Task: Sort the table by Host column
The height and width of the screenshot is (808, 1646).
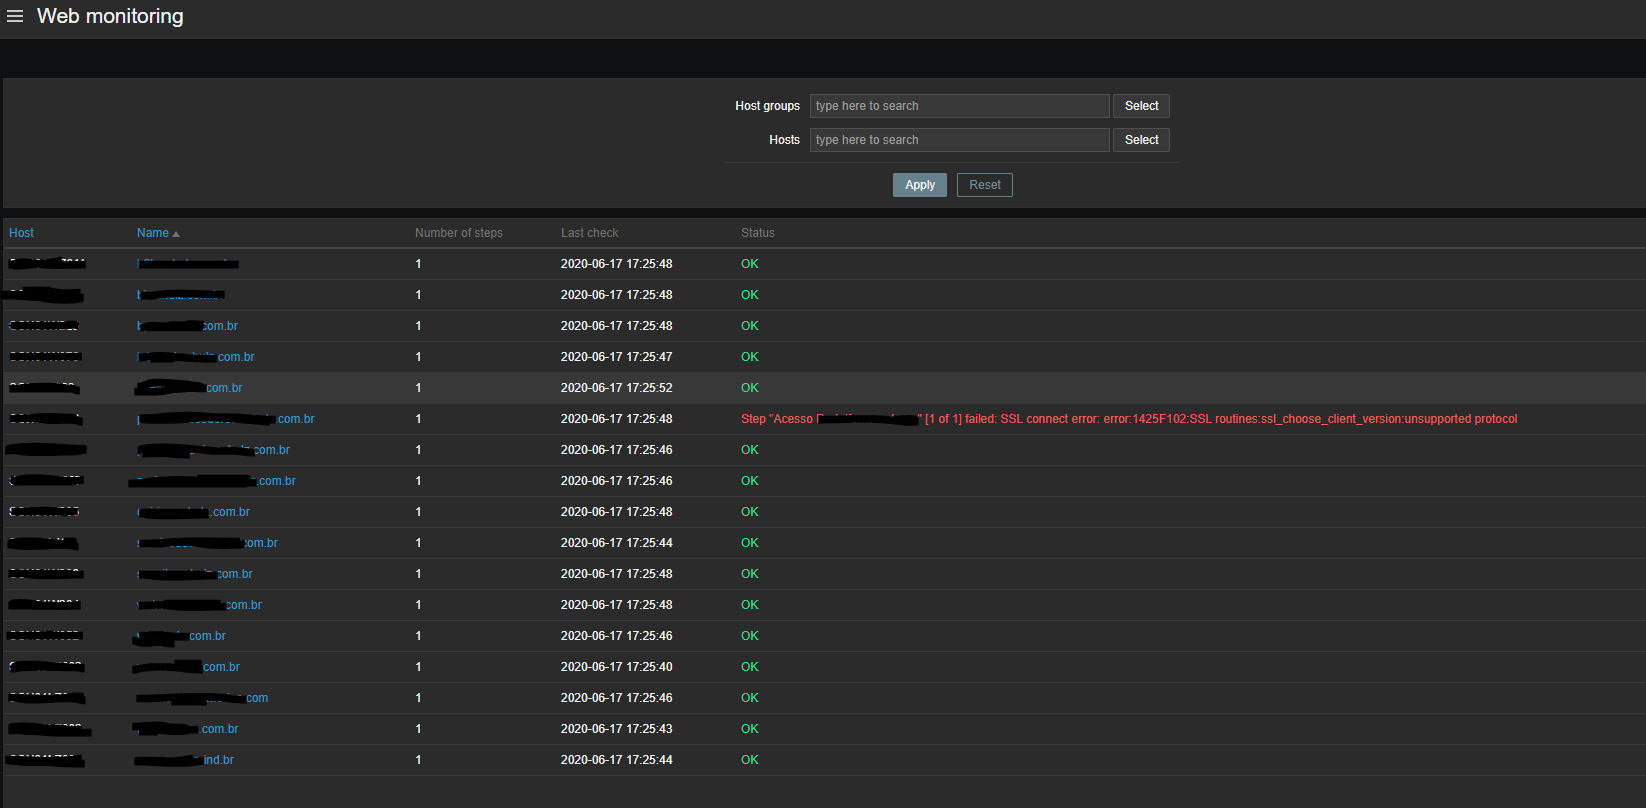Action: (21, 233)
